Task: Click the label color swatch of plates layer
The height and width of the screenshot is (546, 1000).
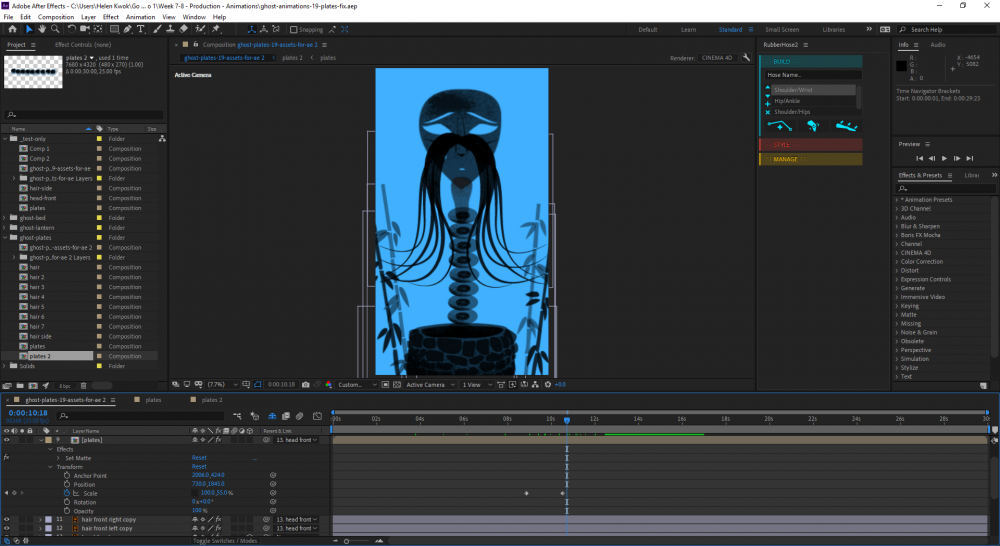Action: [x=48, y=440]
